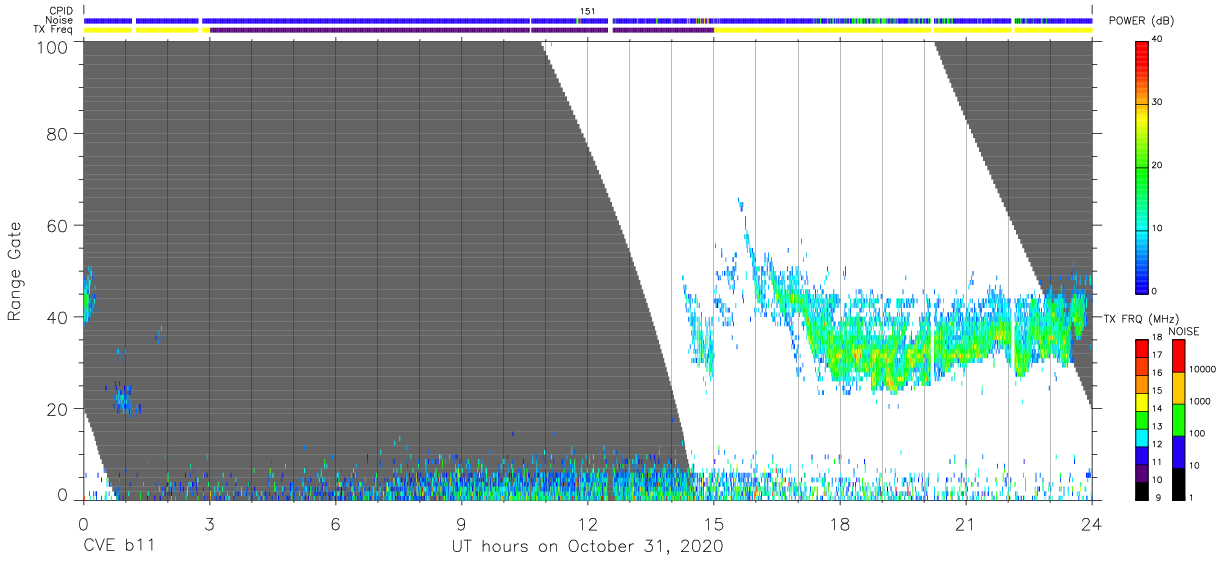
Task: Click the purple 10 MHz swatch in TX FRQ bar
Action: coord(1141,471)
